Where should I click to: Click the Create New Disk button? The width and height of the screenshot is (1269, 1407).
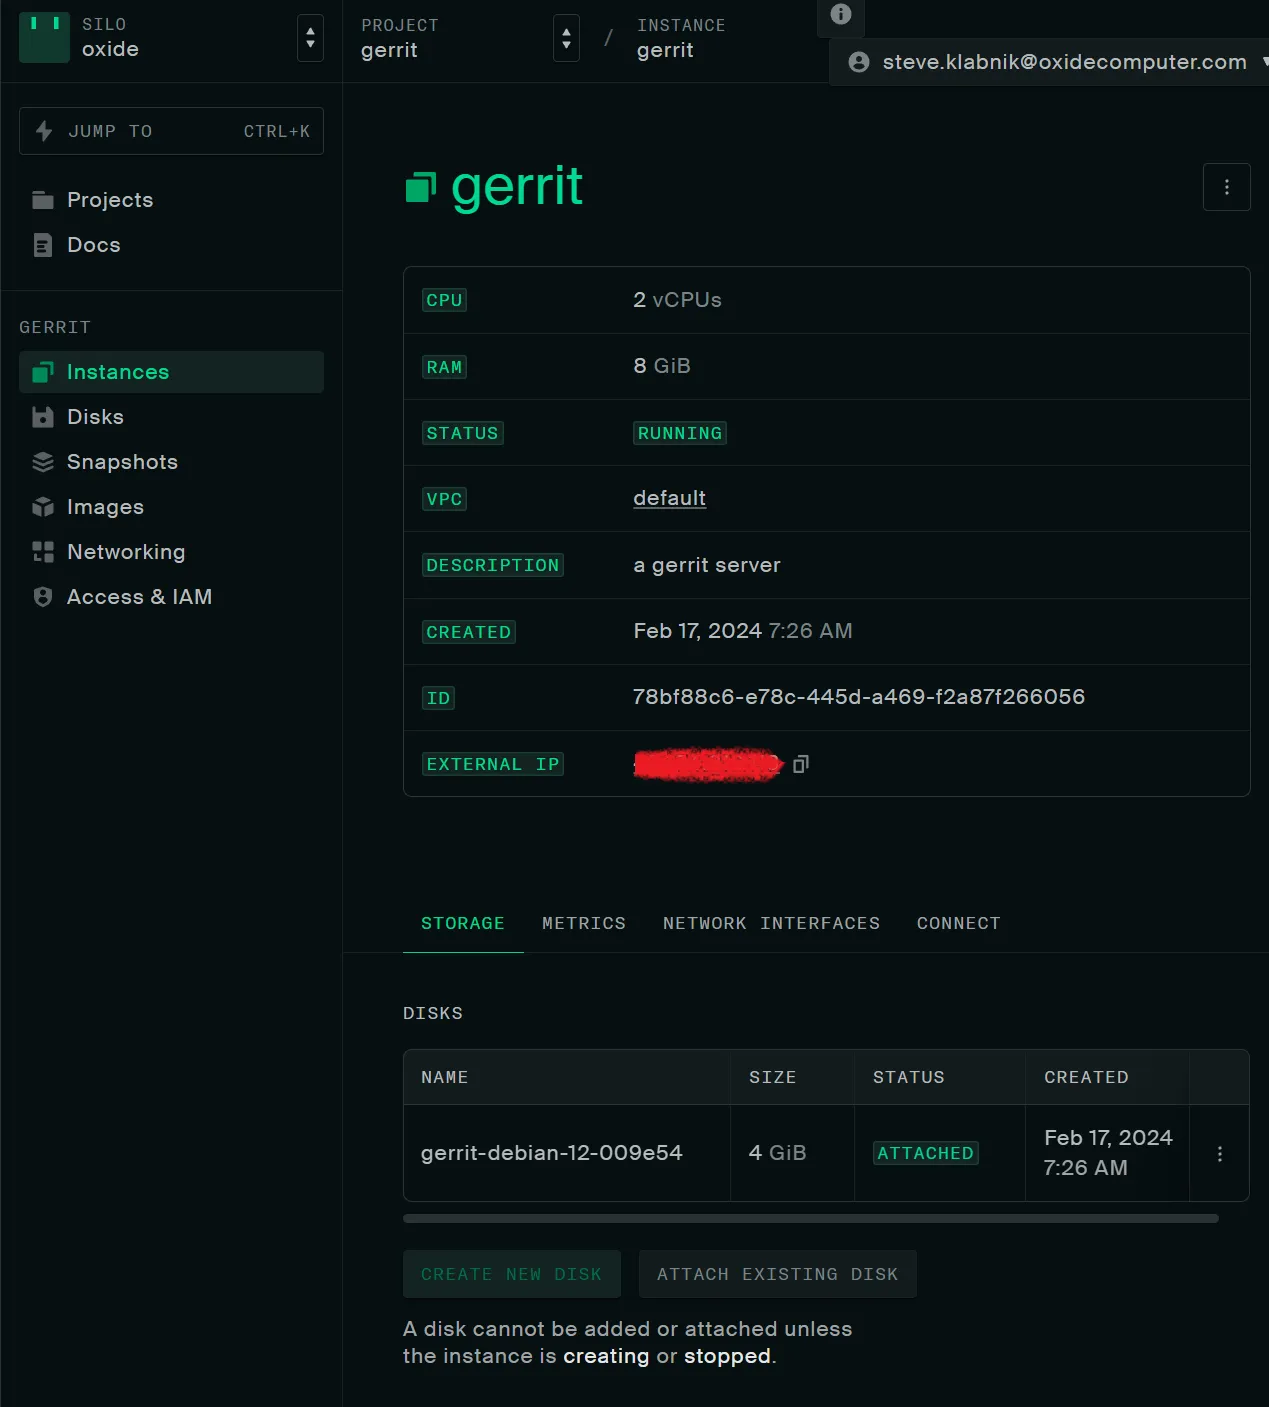[512, 1274]
